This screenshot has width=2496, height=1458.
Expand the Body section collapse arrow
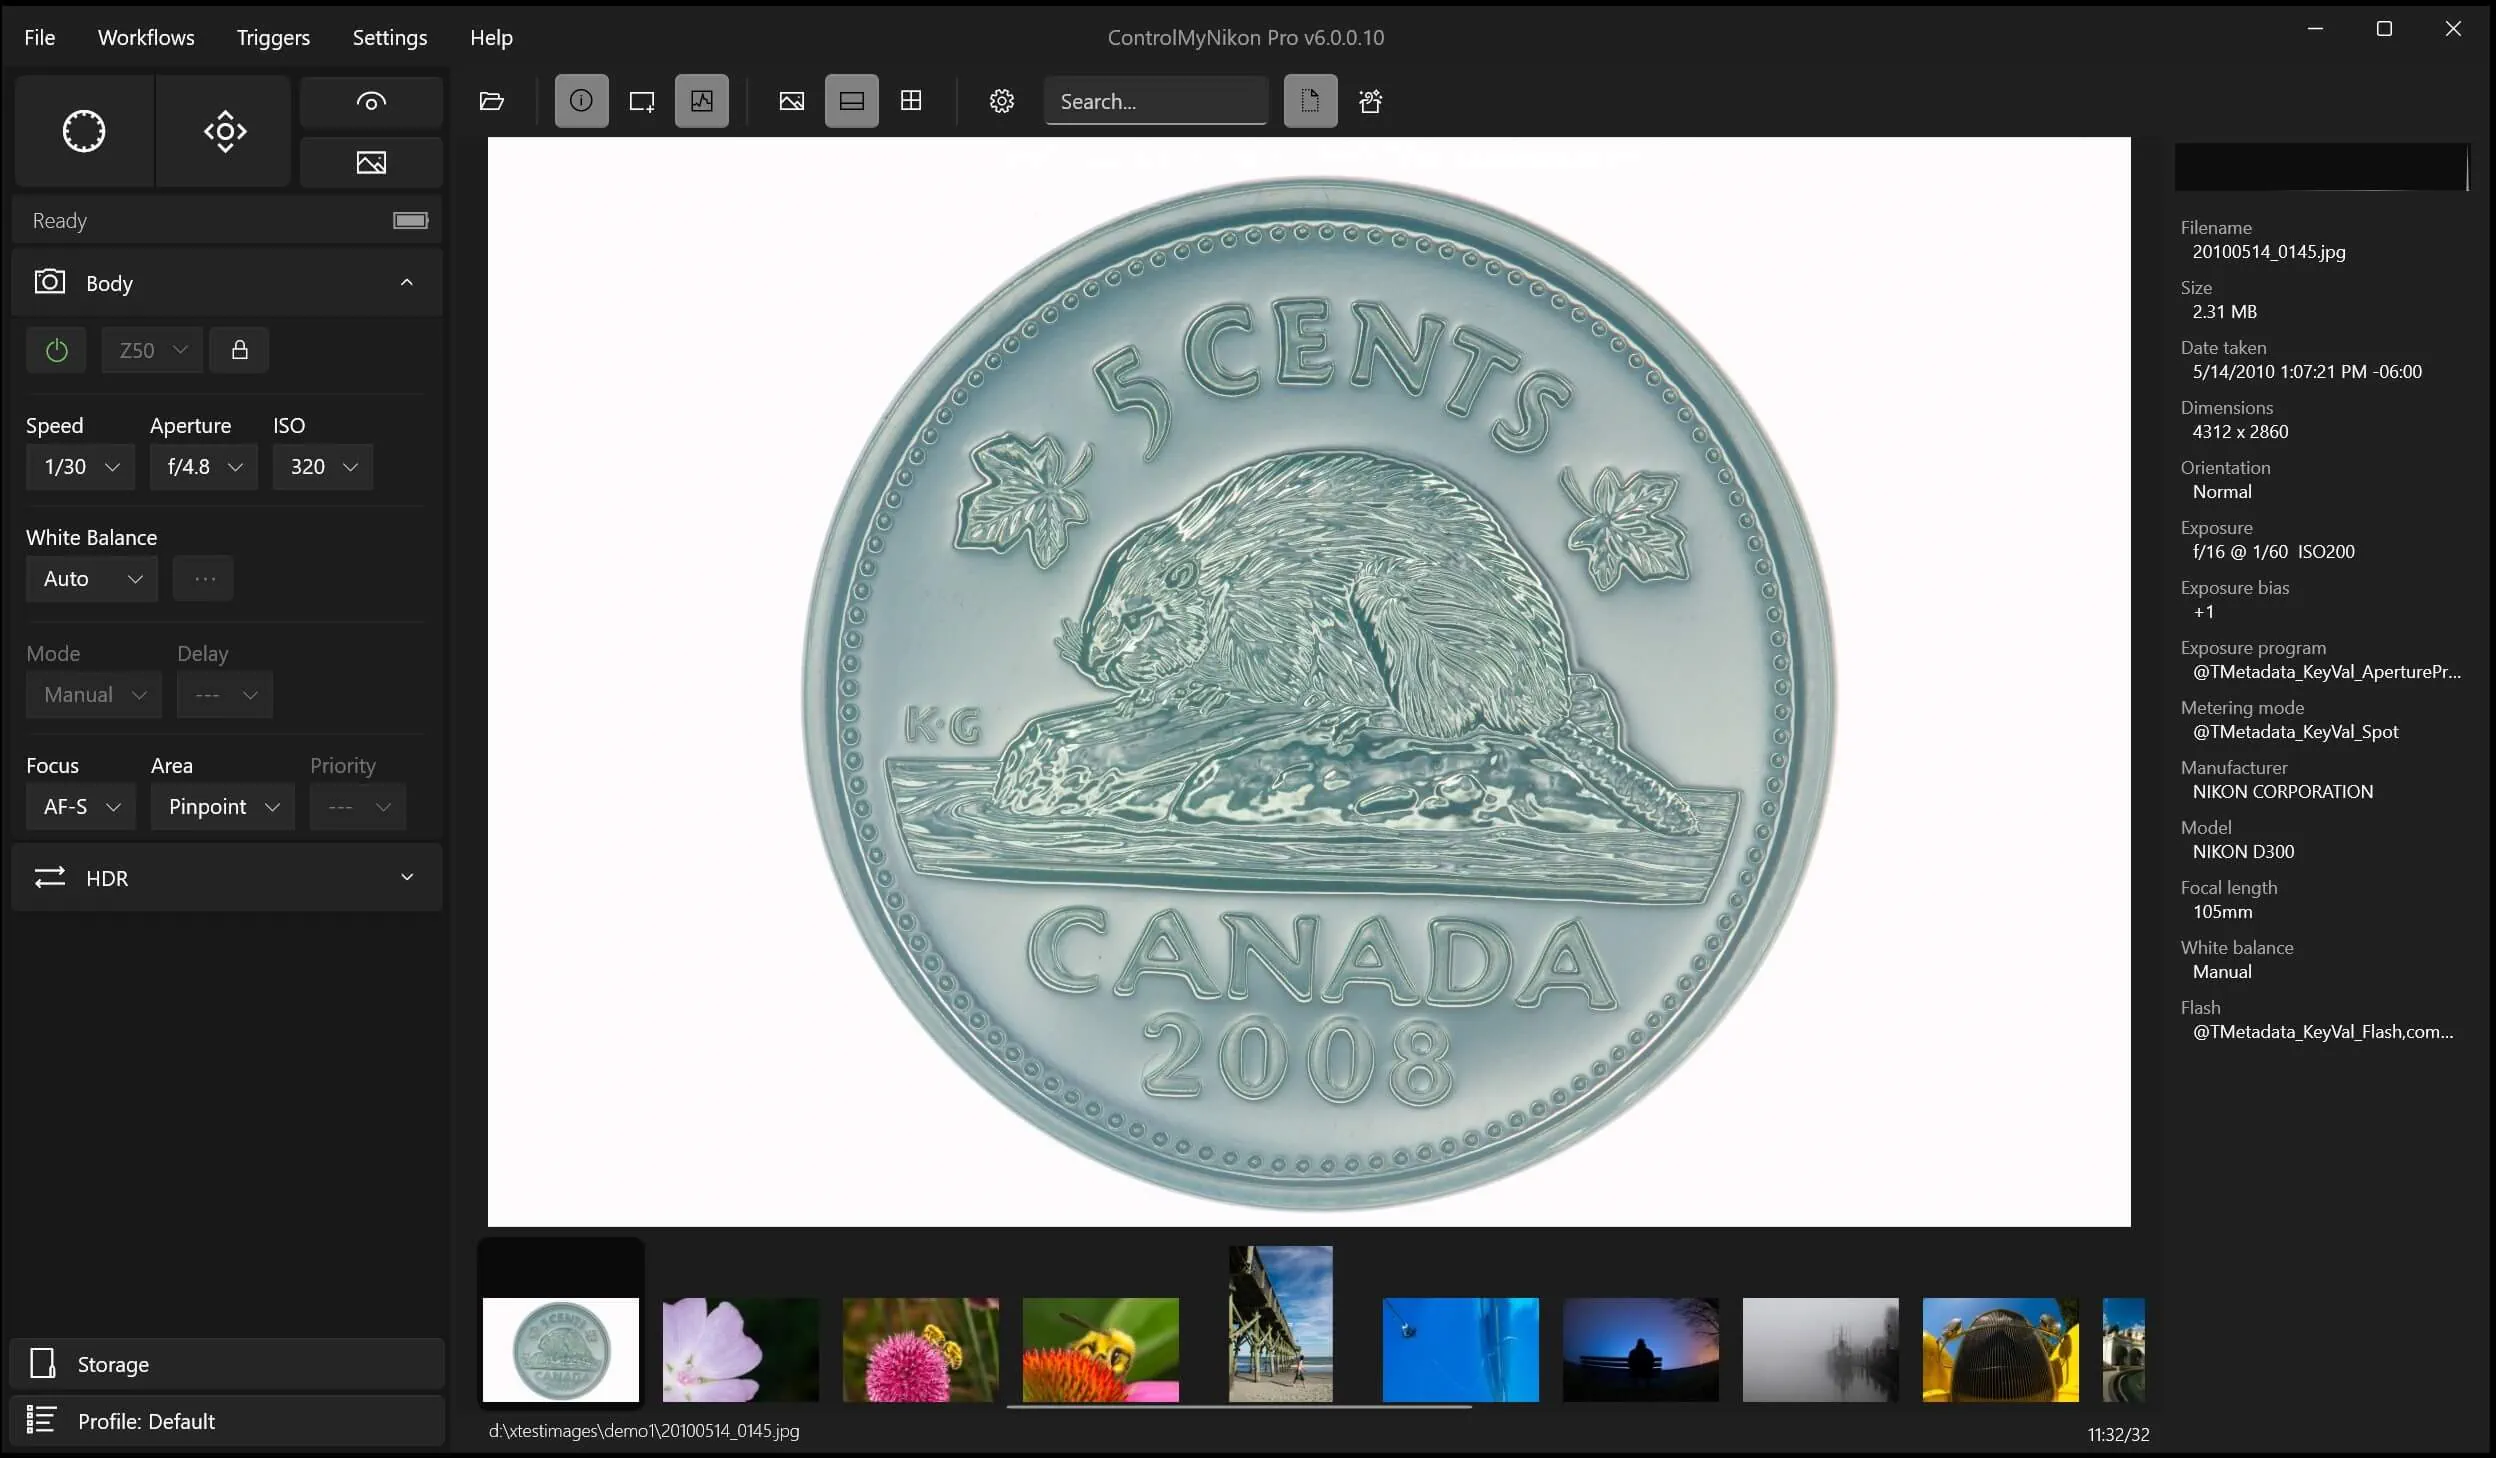coord(406,283)
